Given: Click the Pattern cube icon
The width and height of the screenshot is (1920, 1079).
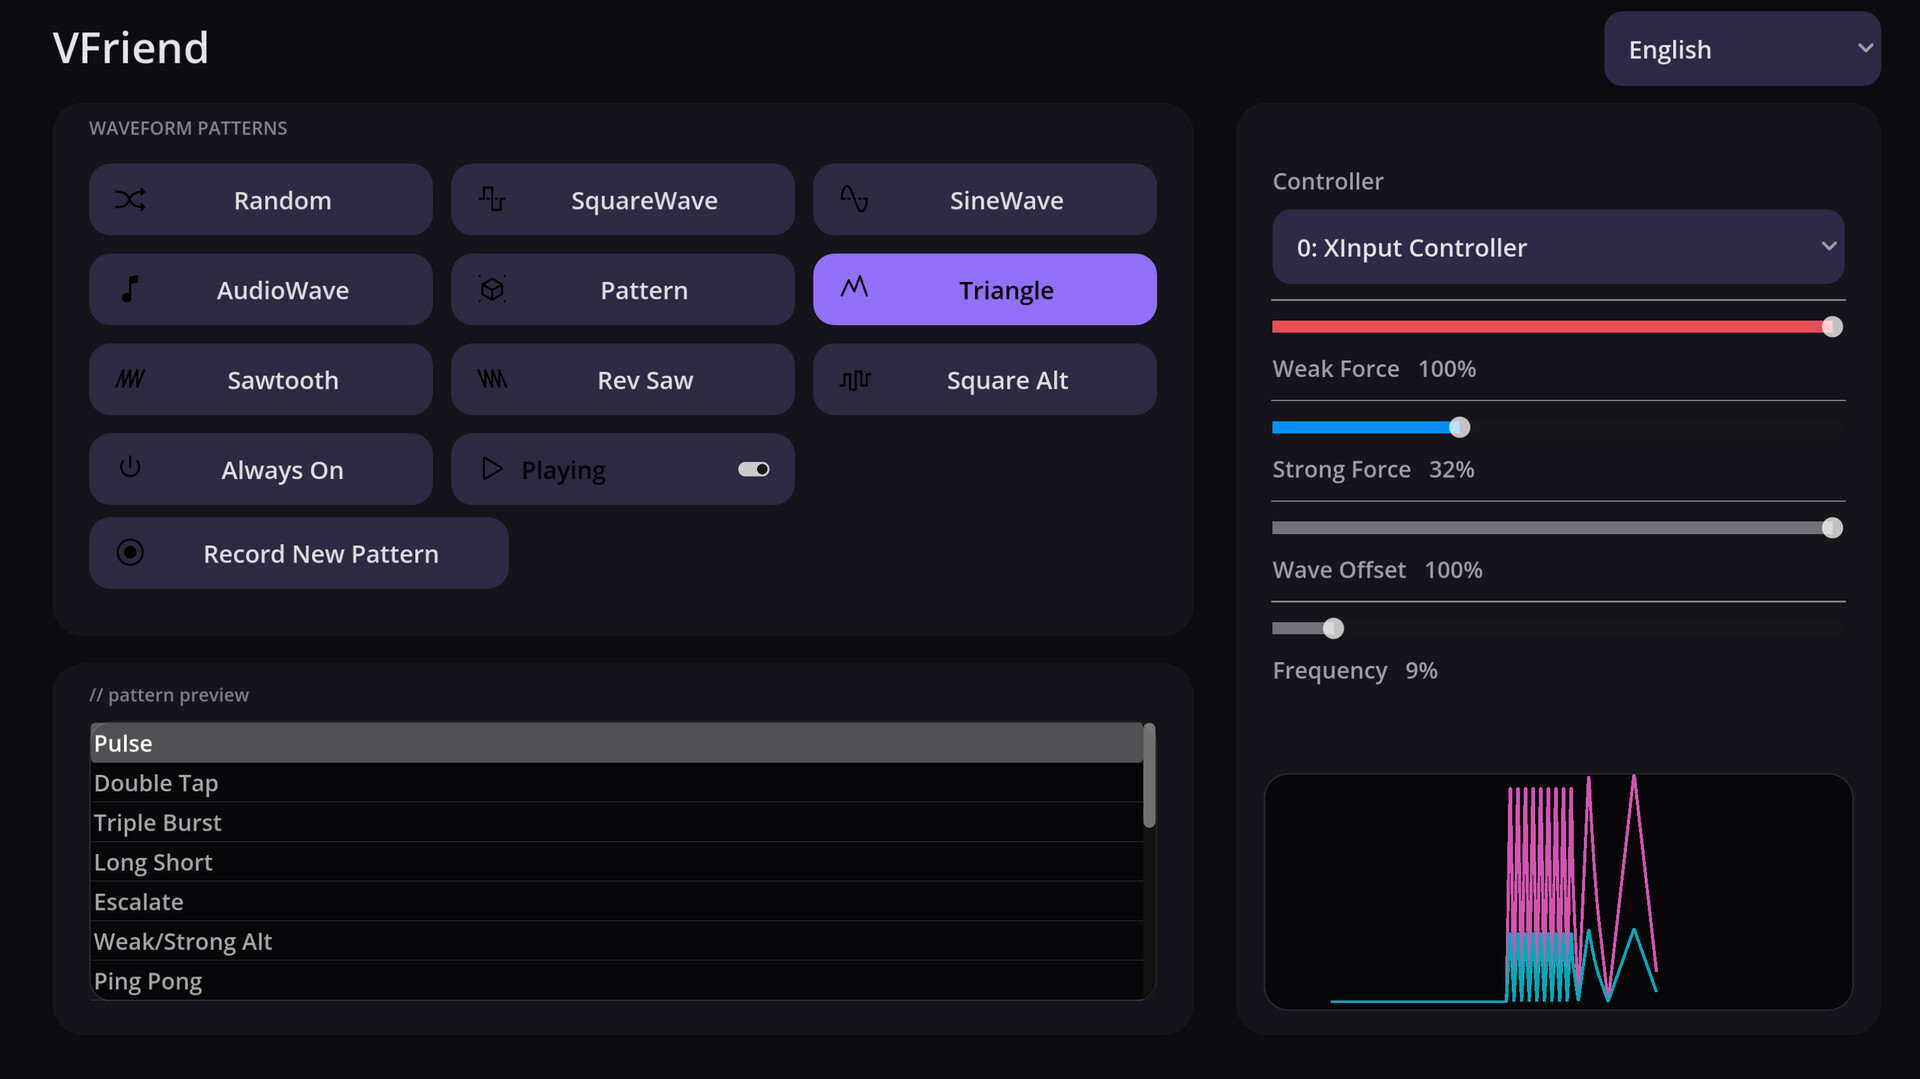Looking at the screenshot, I should click(492, 289).
